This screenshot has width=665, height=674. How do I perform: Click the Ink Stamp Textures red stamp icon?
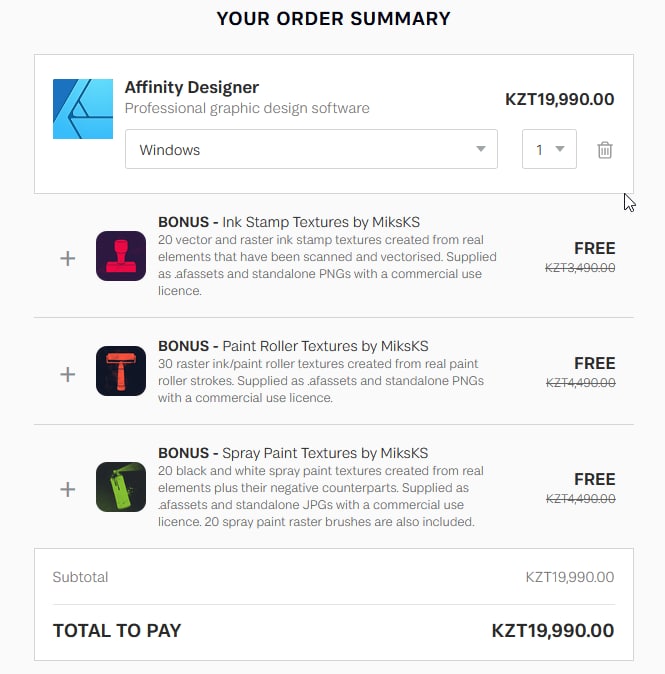[x=121, y=256]
